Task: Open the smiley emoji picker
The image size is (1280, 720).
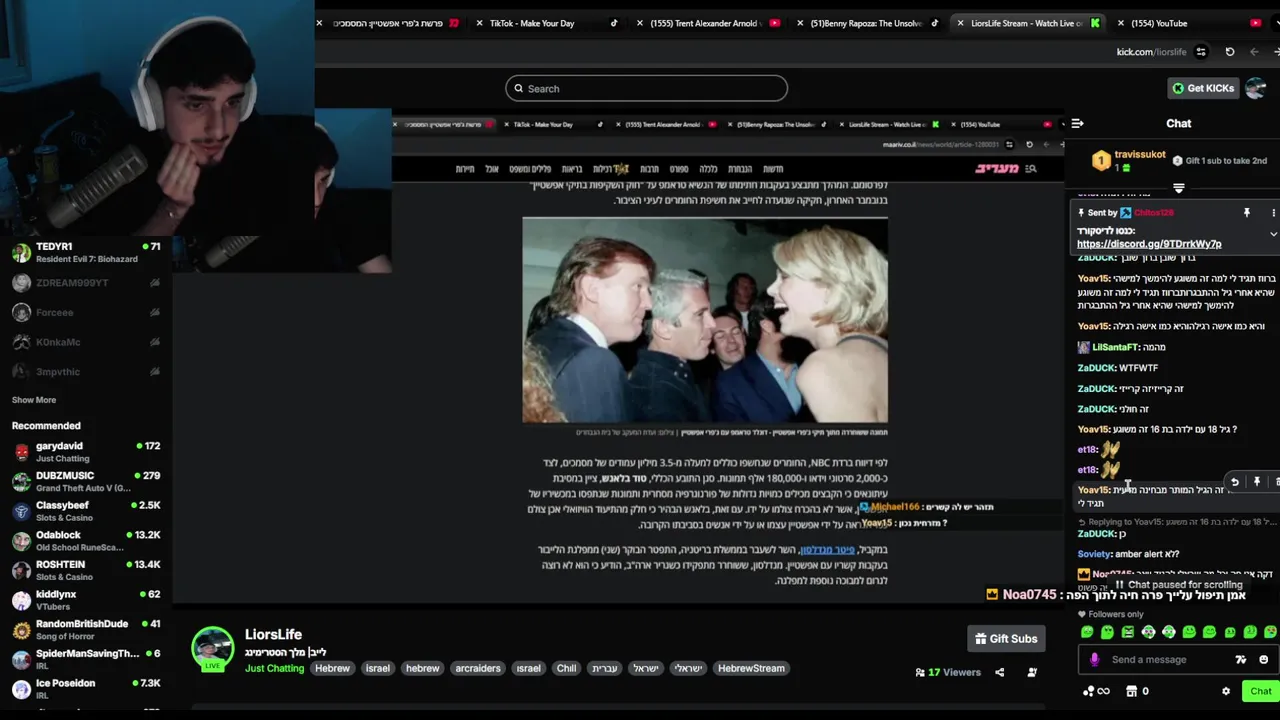Action: pos(1263,660)
